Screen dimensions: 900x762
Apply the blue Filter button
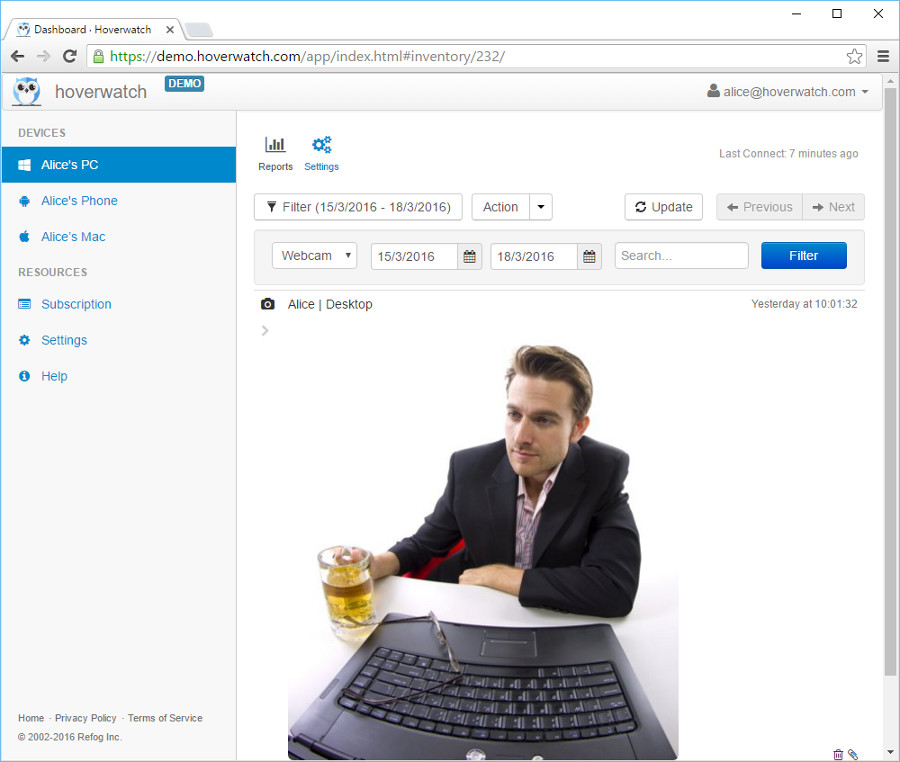point(804,256)
